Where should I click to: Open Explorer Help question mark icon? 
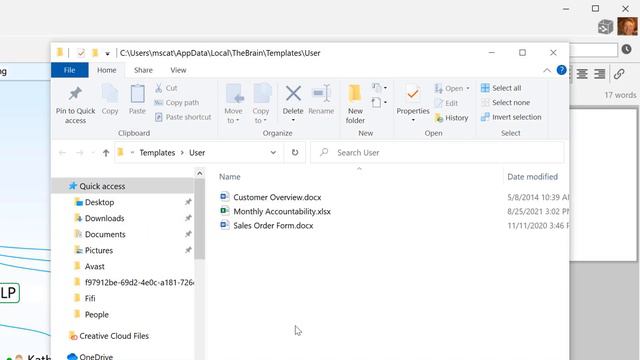point(562,70)
